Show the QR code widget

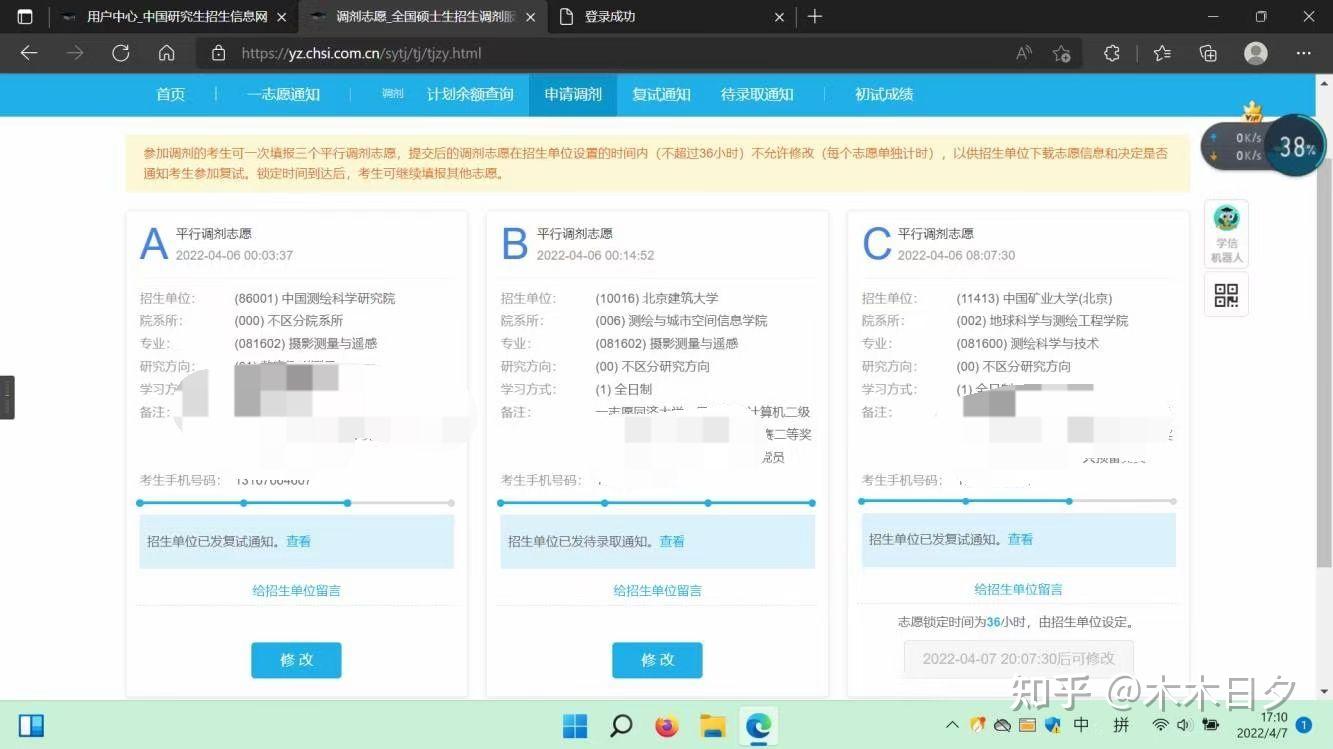tap(1226, 295)
